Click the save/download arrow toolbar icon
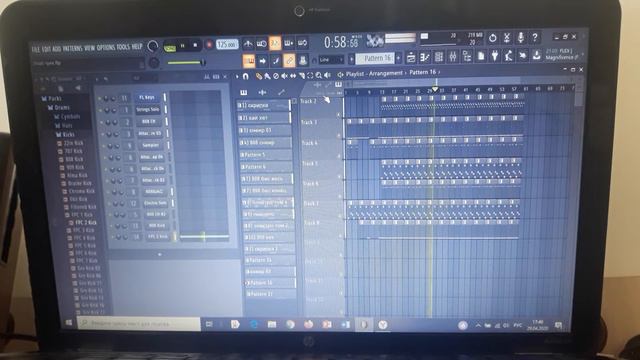The width and height of the screenshot is (640, 360). click(537, 55)
